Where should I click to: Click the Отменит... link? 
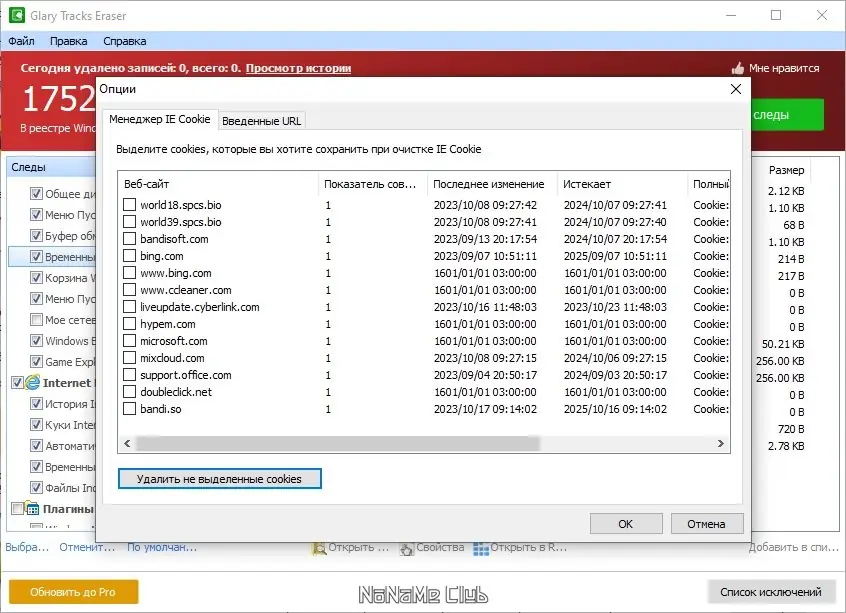click(87, 547)
